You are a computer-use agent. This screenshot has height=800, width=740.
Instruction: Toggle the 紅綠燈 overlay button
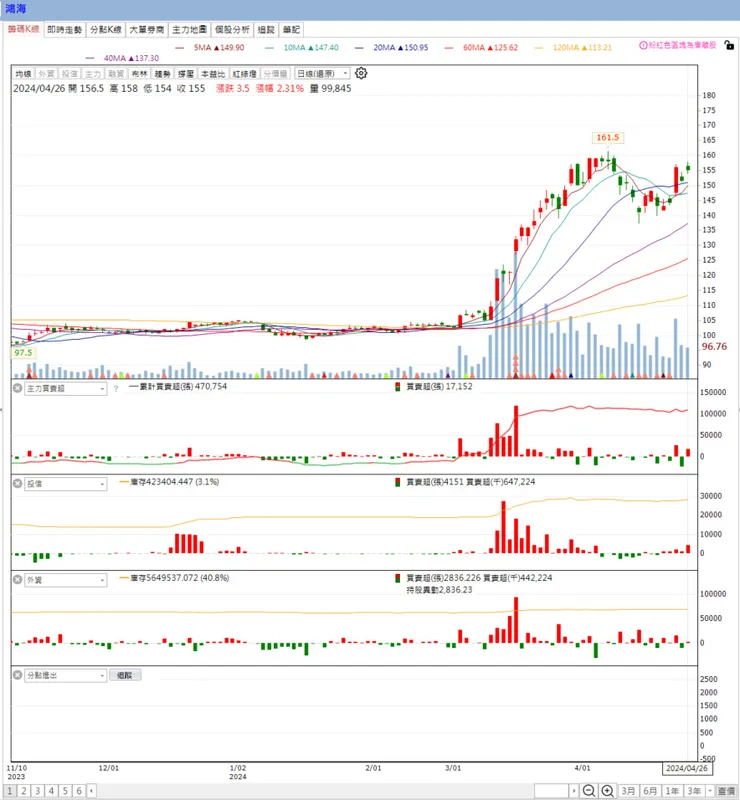pyautogui.click(x=244, y=74)
